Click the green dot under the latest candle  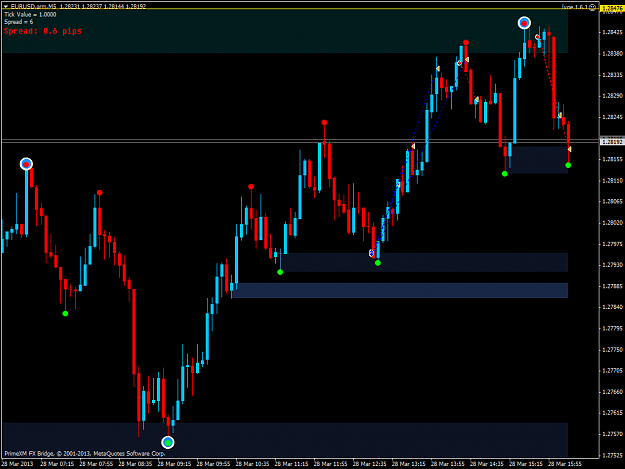click(x=568, y=165)
